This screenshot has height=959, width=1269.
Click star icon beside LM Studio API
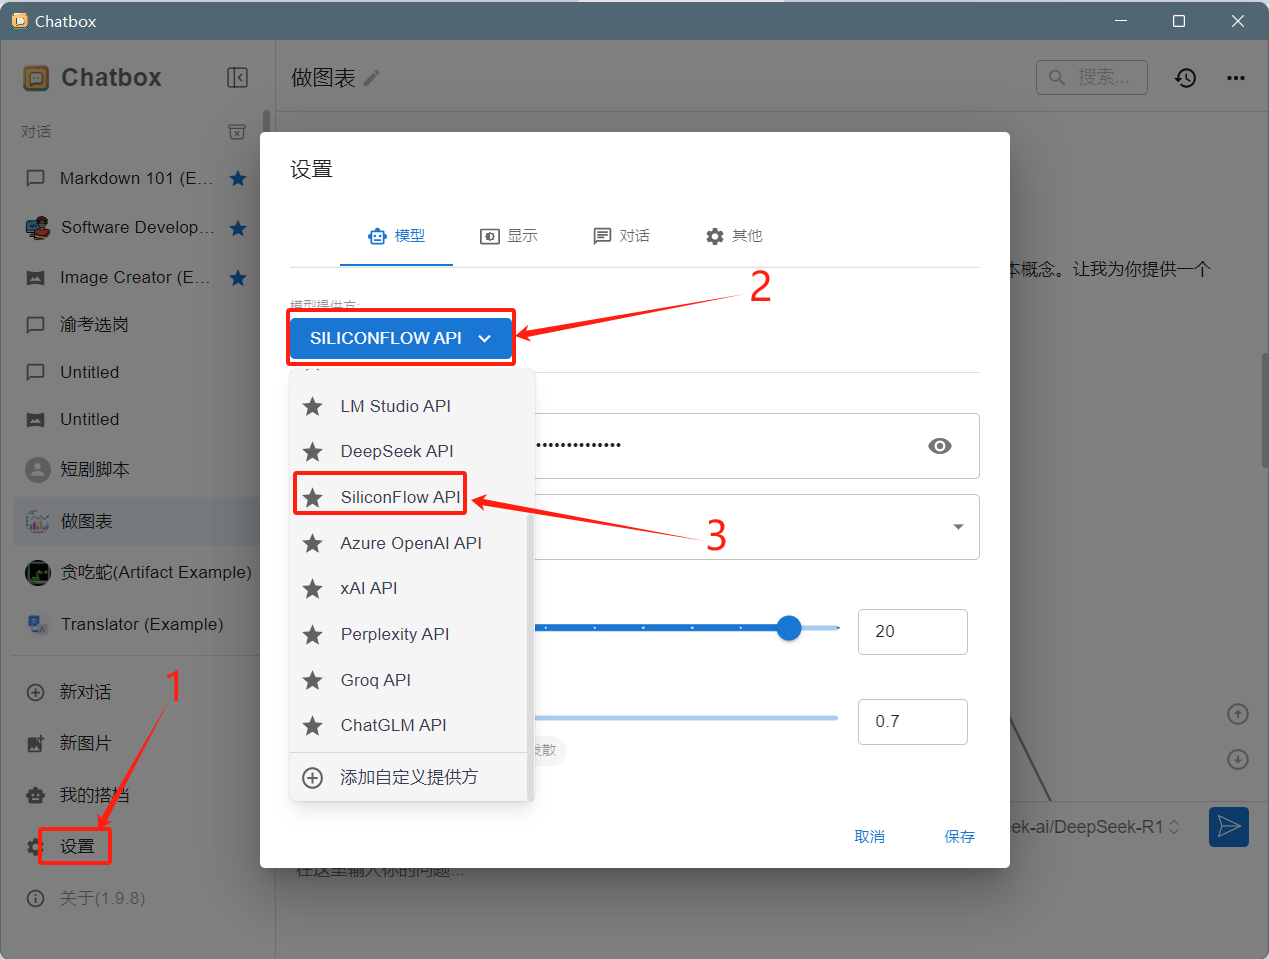313,406
